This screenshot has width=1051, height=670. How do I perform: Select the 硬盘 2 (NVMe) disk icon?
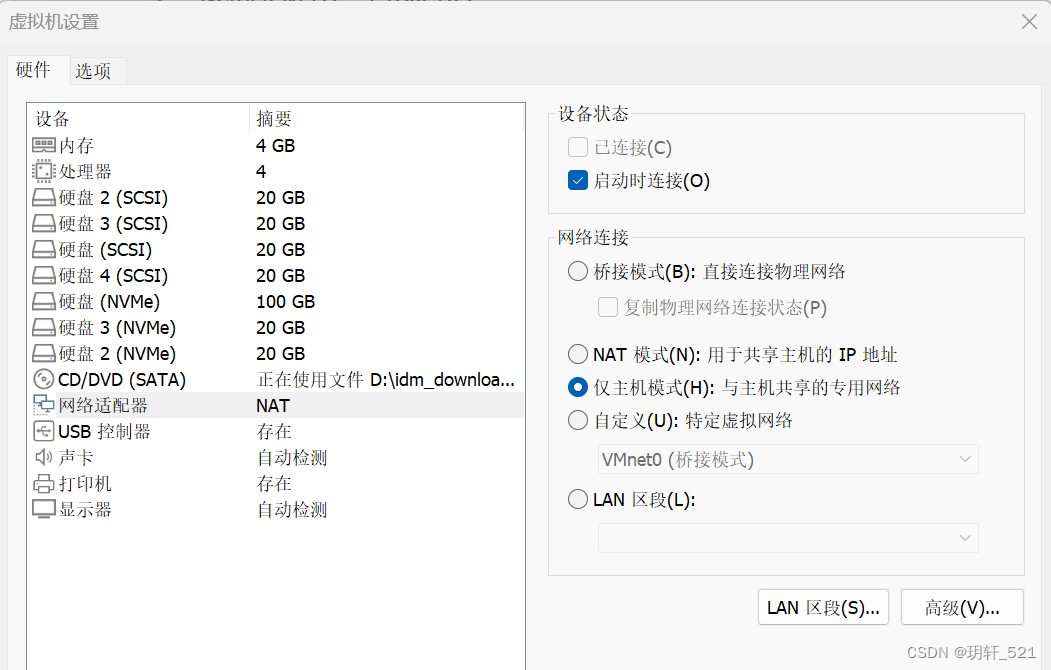[x=44, y=354]
